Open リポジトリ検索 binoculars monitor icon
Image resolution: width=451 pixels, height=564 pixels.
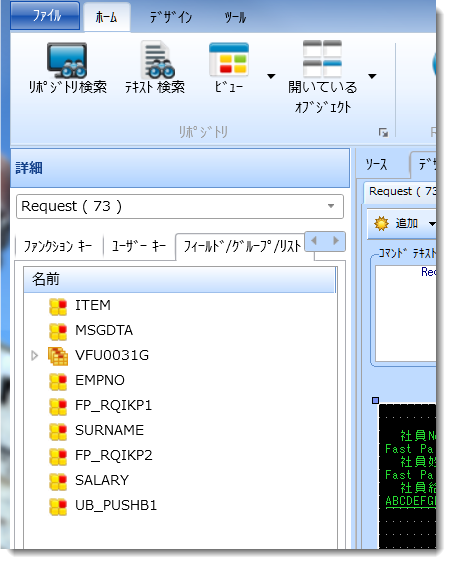click(67, 60)
